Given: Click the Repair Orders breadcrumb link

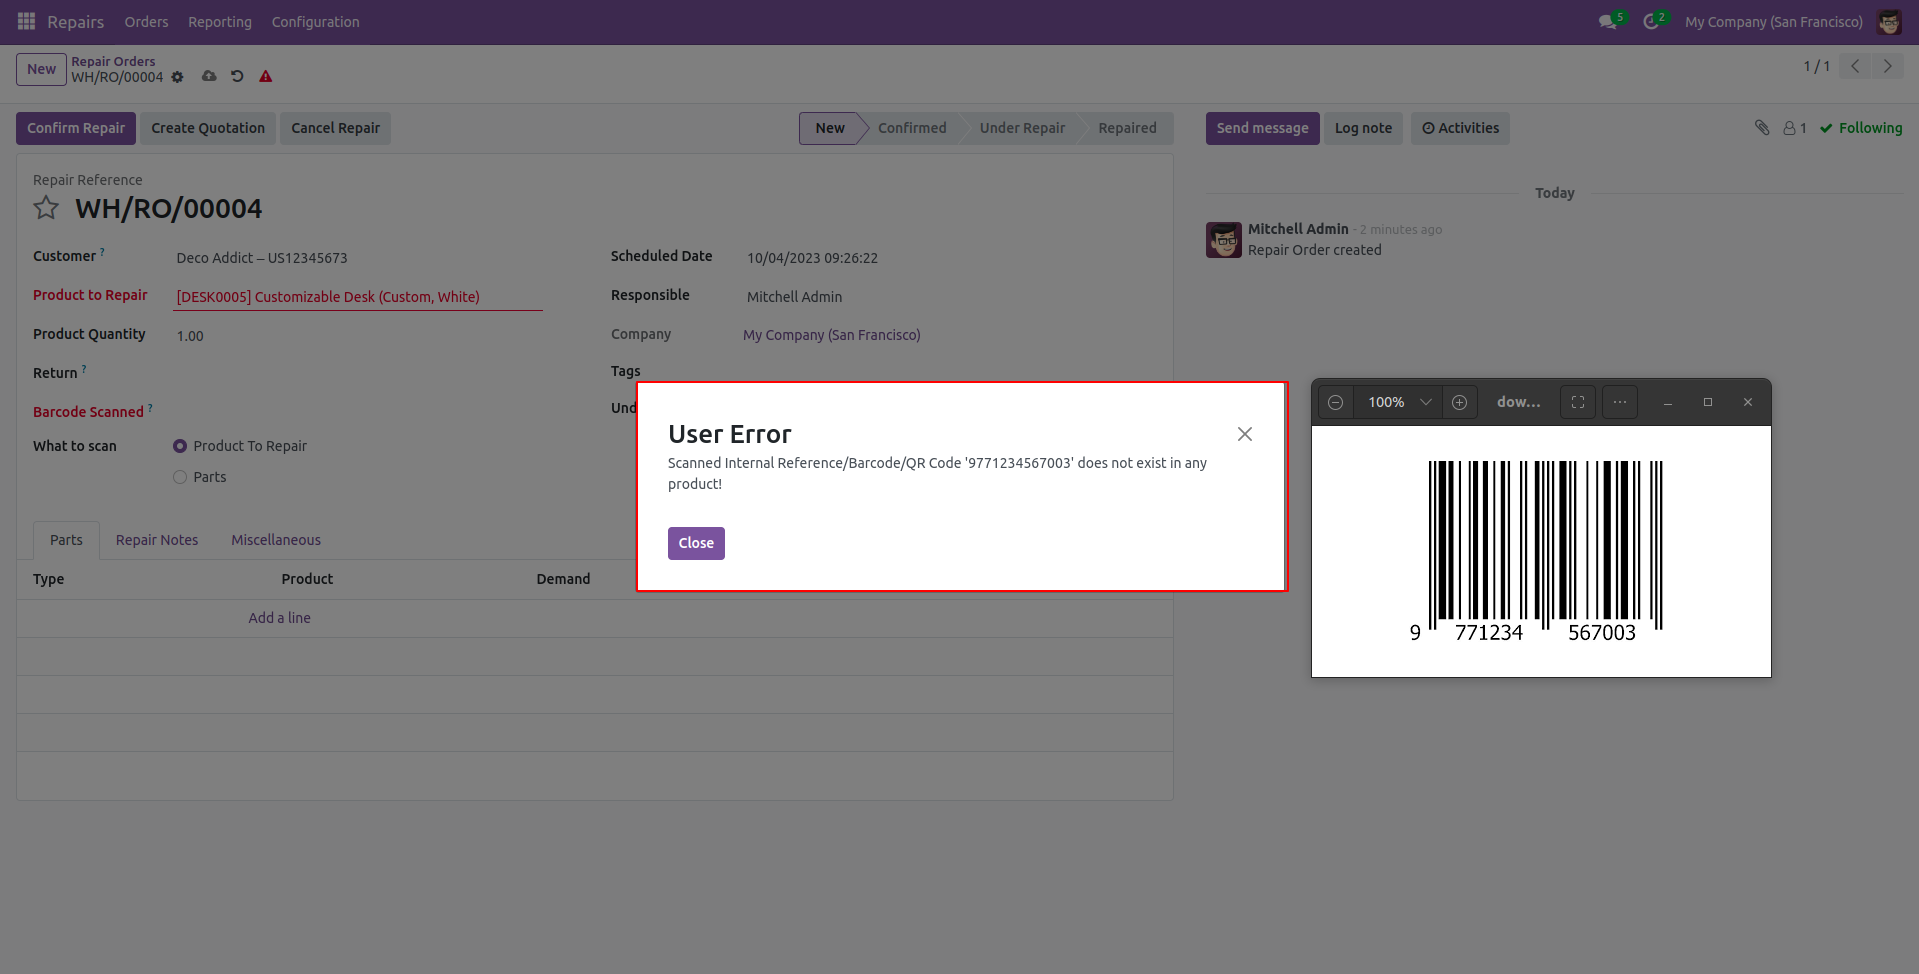Looking at the screenshot, I should [113, 61].
